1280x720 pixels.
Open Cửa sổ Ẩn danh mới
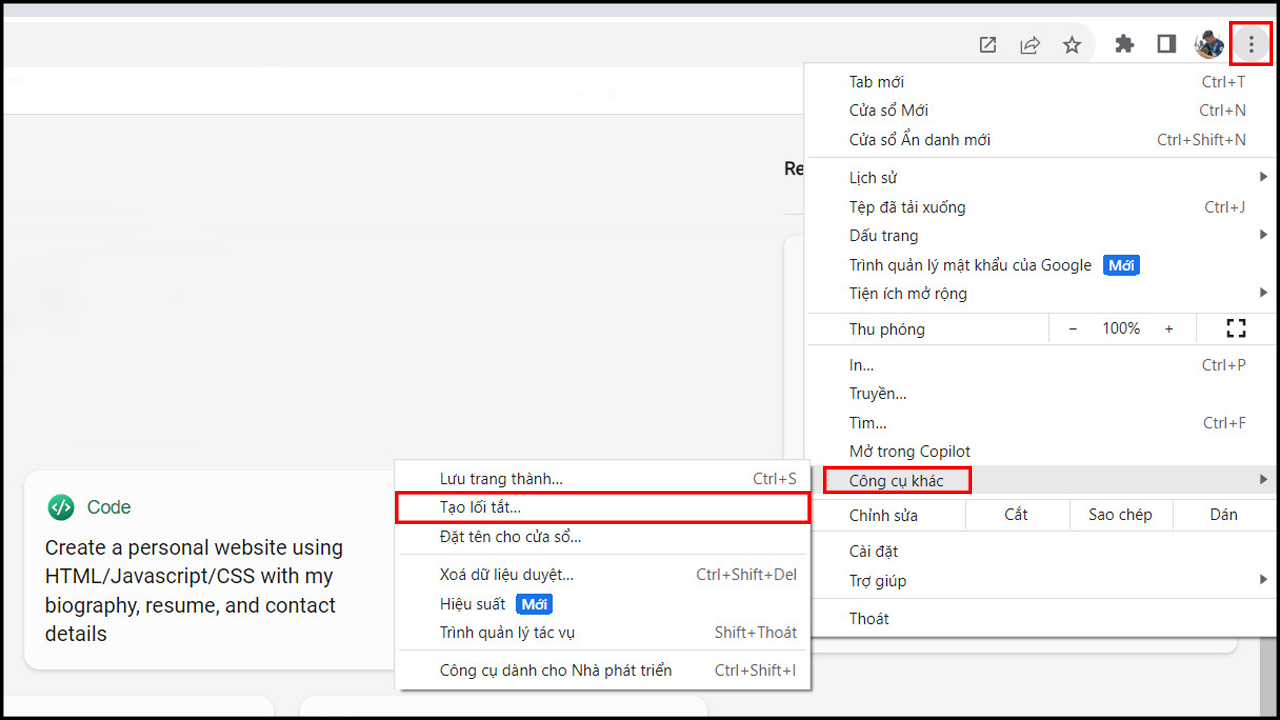tap(1040, 140)
